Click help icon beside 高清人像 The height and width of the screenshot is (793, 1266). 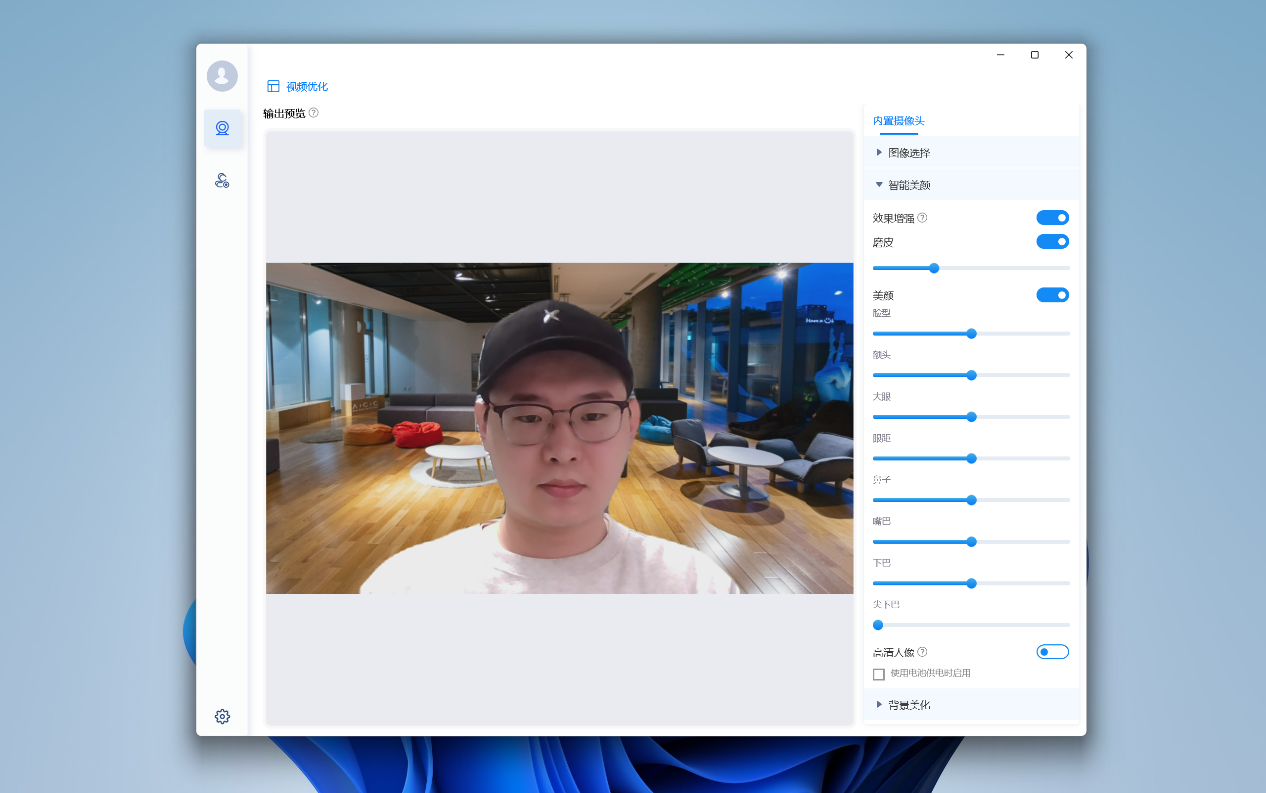coord(922,652)
